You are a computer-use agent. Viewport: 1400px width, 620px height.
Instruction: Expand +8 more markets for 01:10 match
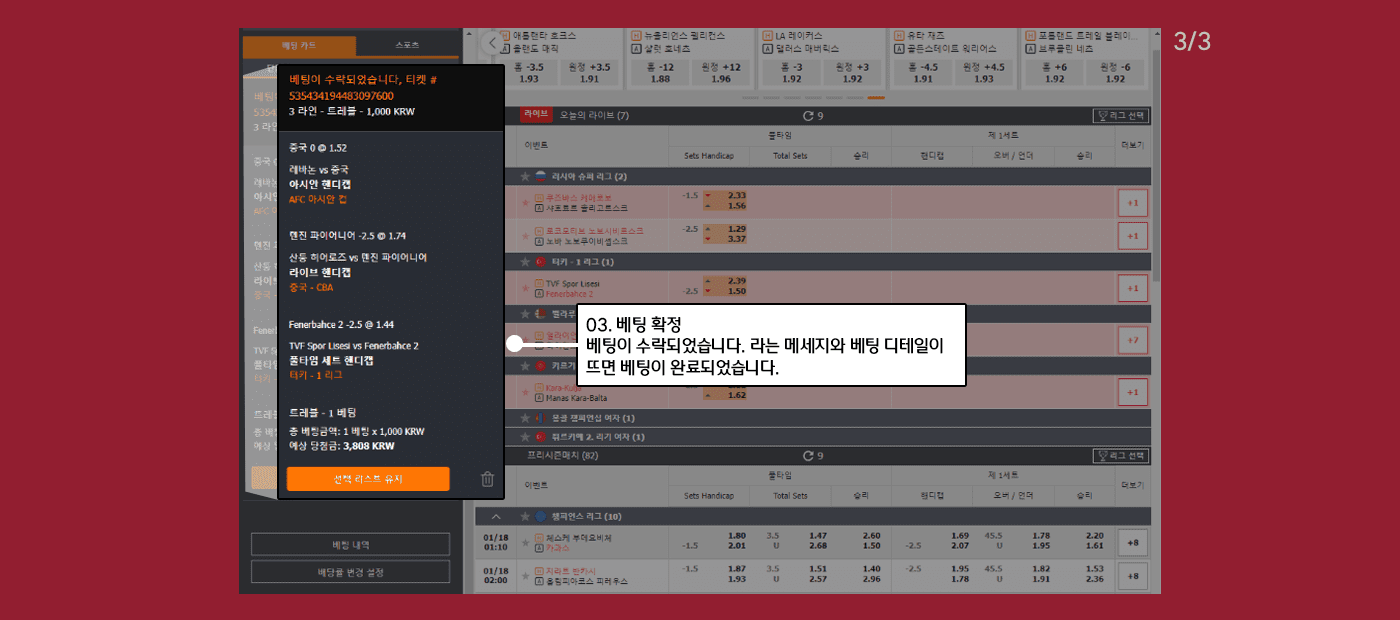[1132, 543]
